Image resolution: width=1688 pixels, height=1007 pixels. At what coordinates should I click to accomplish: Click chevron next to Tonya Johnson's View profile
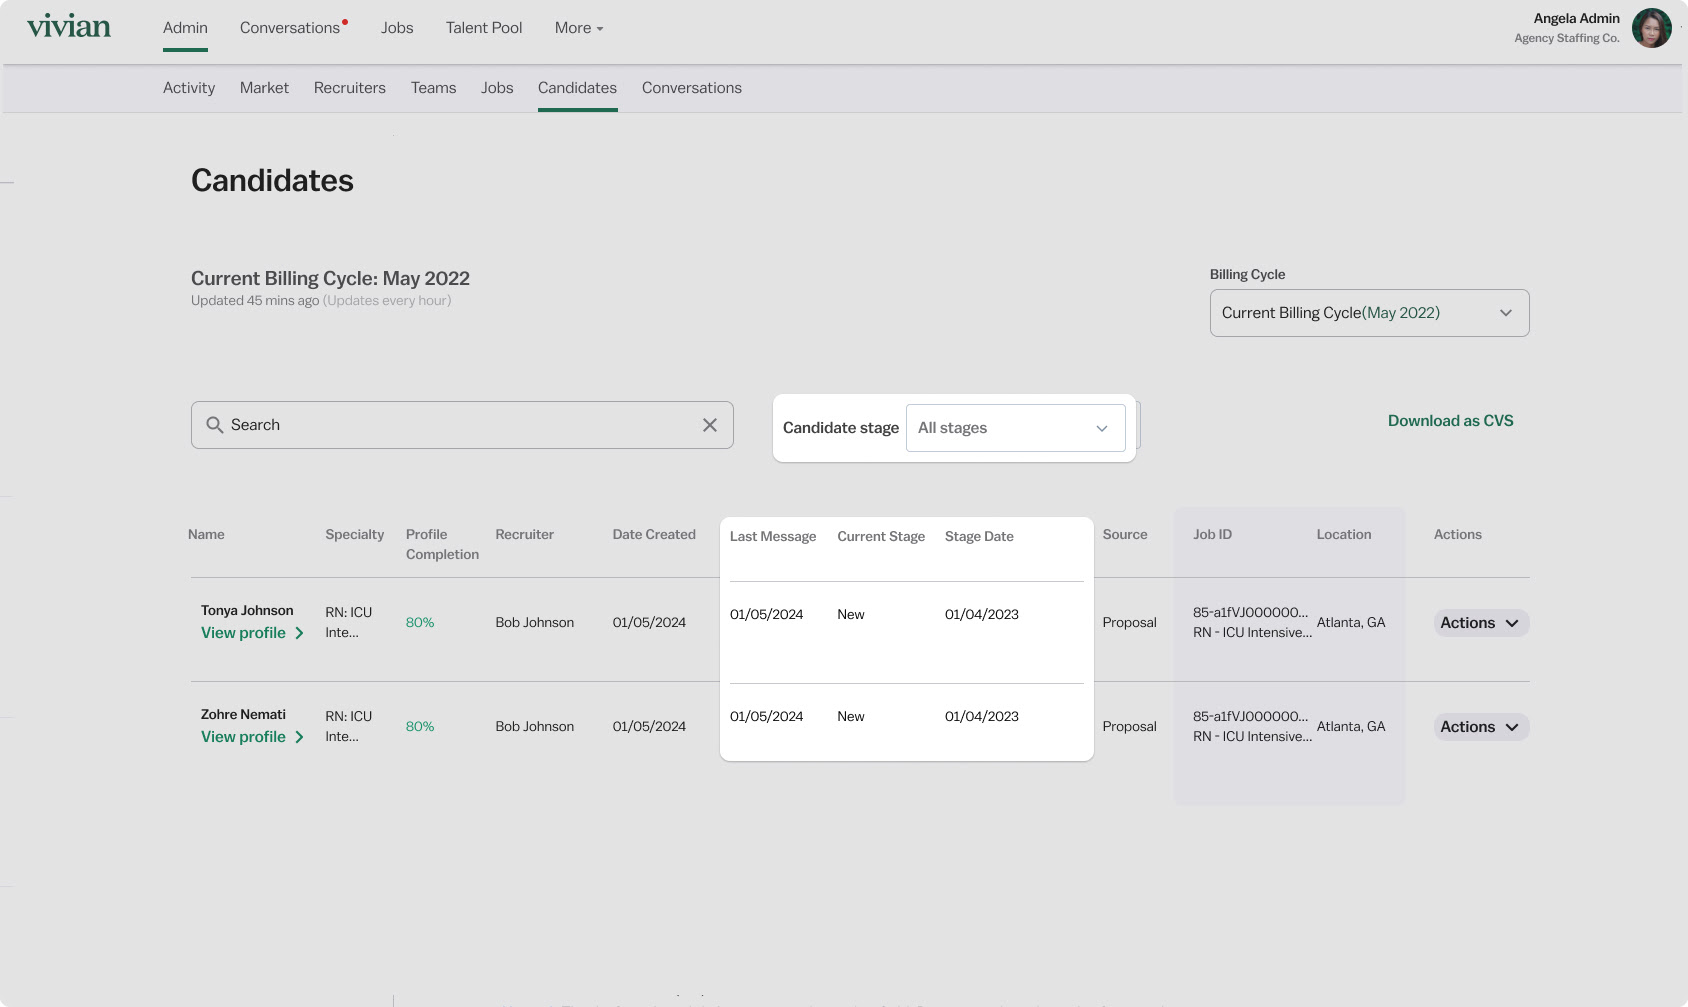click(299, 633)
